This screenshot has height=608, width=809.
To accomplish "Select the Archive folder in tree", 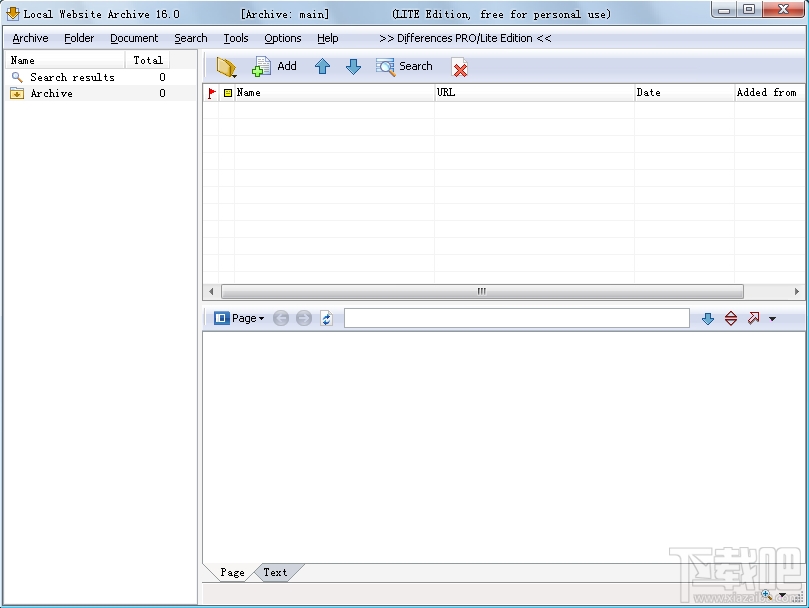I will 51,93.
